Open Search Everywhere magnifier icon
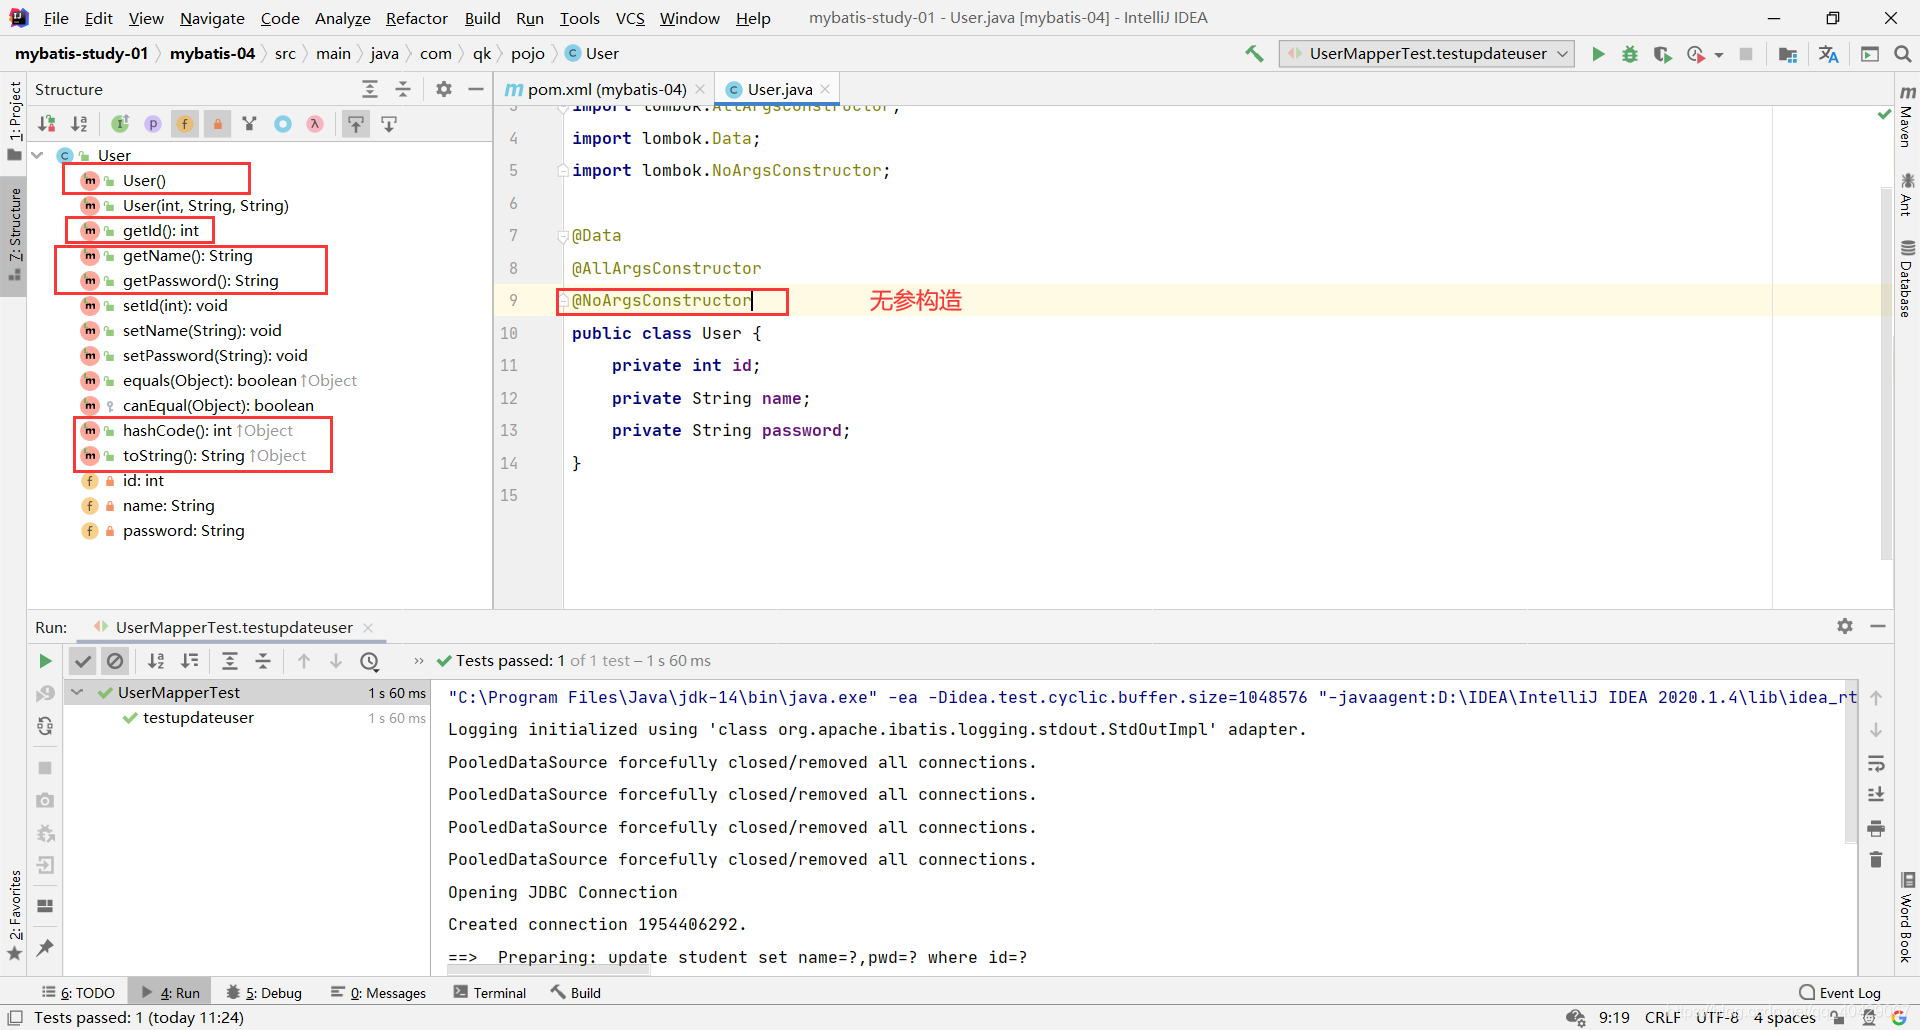This screenshot has height=1030, width=1920. point(1902,54)
